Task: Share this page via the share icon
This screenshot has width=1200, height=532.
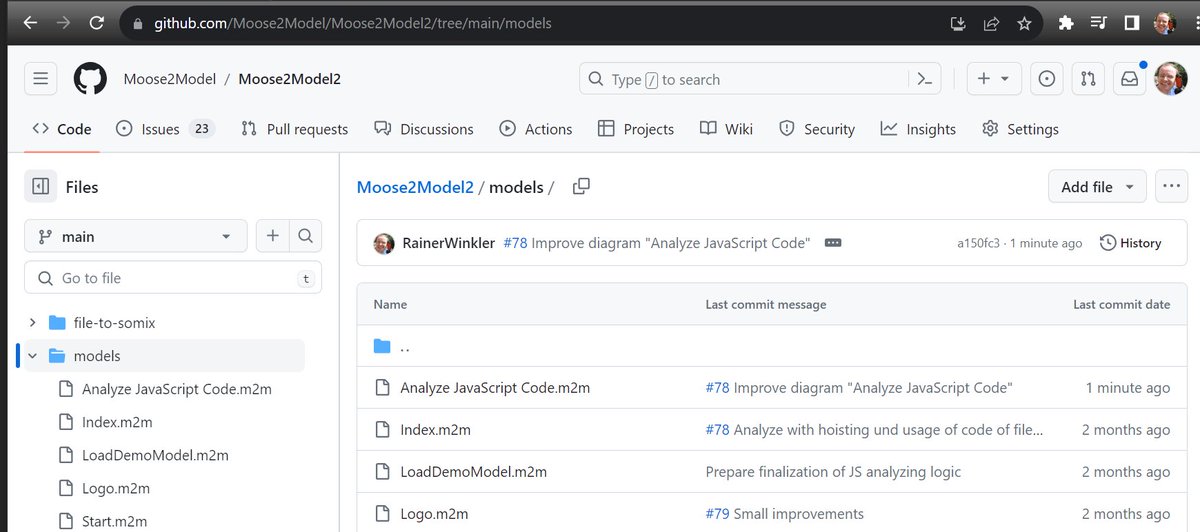Action: pos(991,23)
